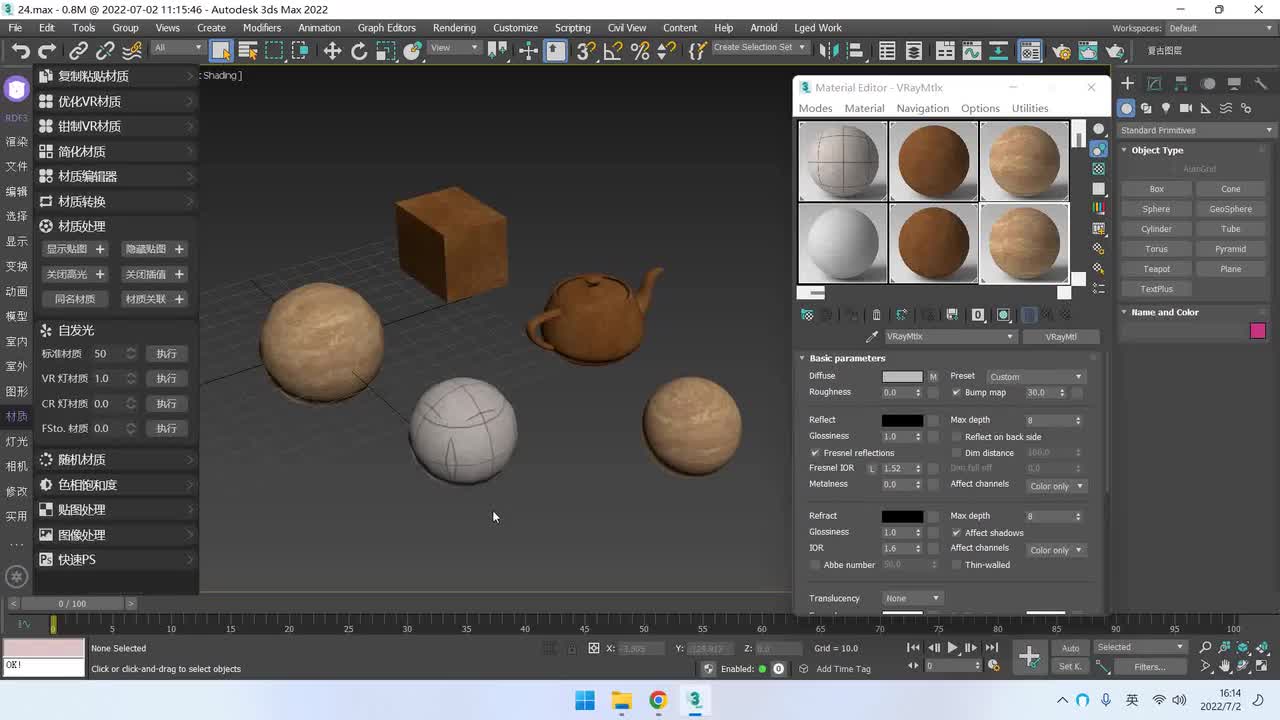1280x720 pixels.
Task: Open the Rendering menu
Action: 454,28
